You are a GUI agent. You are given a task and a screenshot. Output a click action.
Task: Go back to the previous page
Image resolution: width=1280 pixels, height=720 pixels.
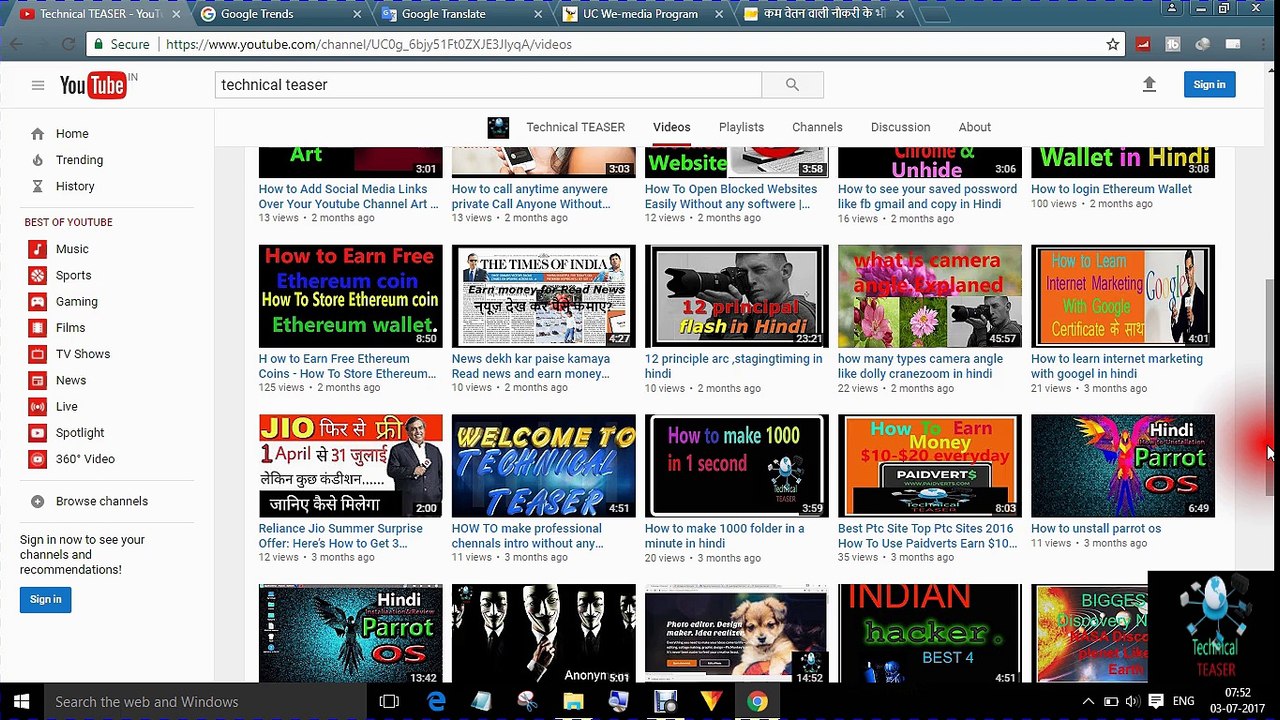click(16, 44)
